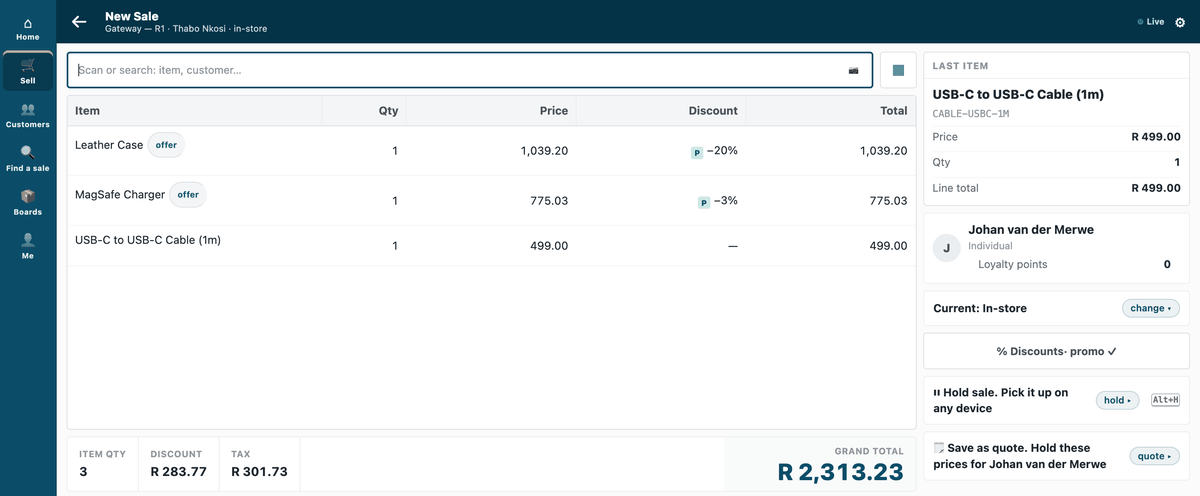Click the 1,039.20 price of Leather Case
Screen dimensions: 1200x496
544,151
